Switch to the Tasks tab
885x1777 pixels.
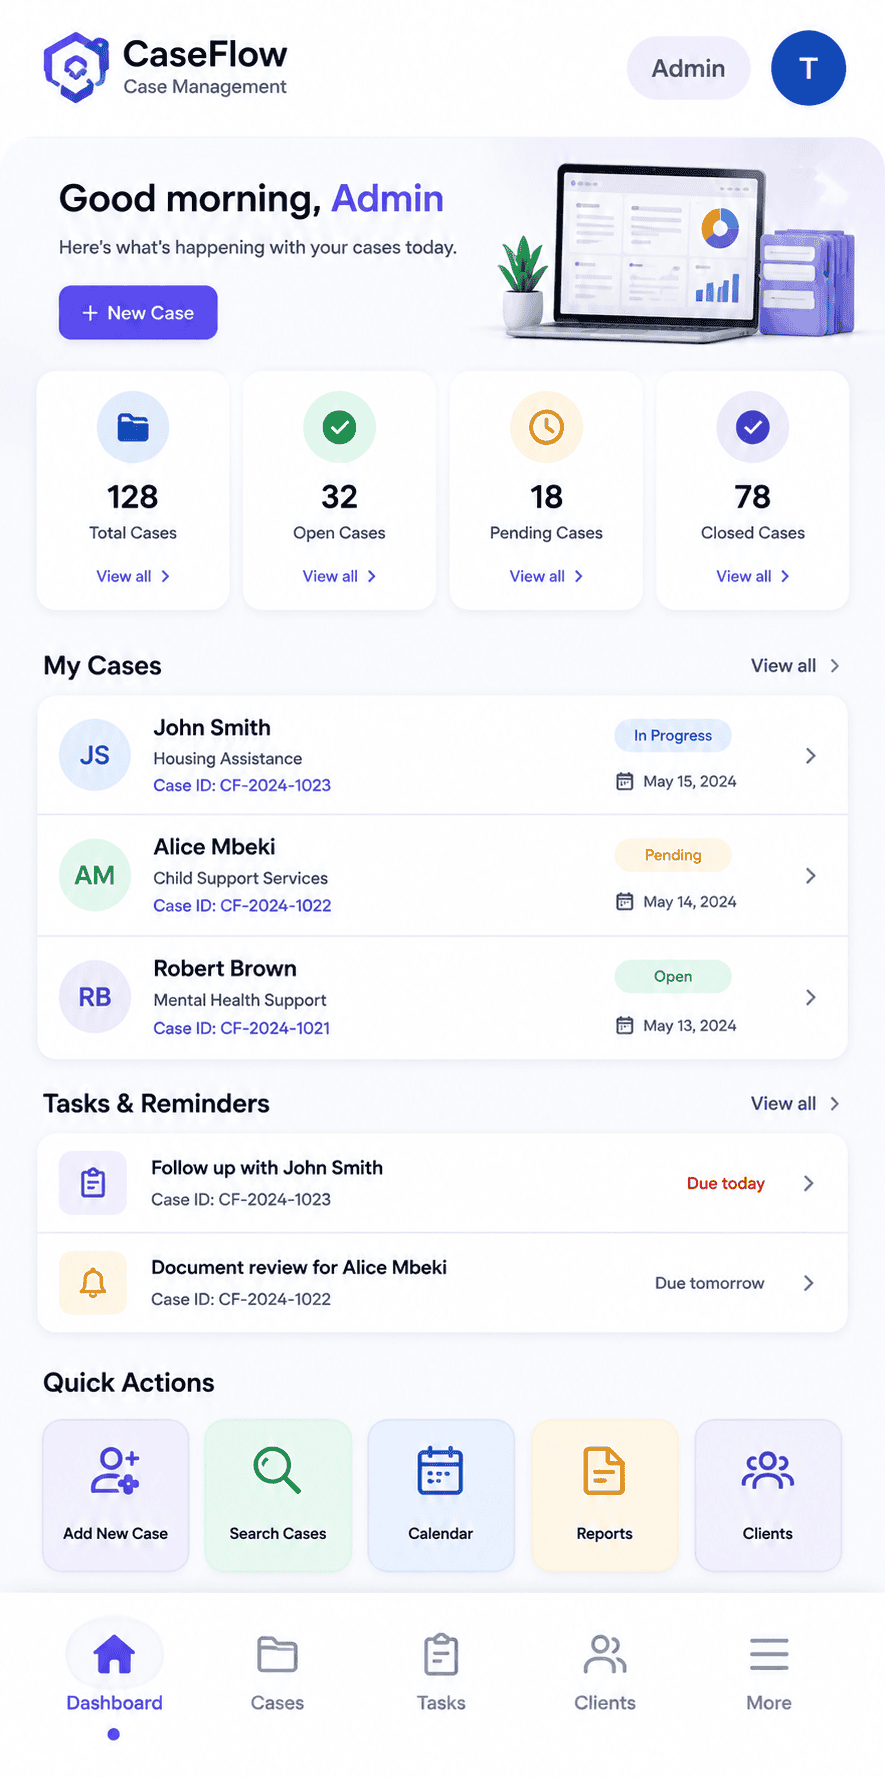click(441, 1673)
